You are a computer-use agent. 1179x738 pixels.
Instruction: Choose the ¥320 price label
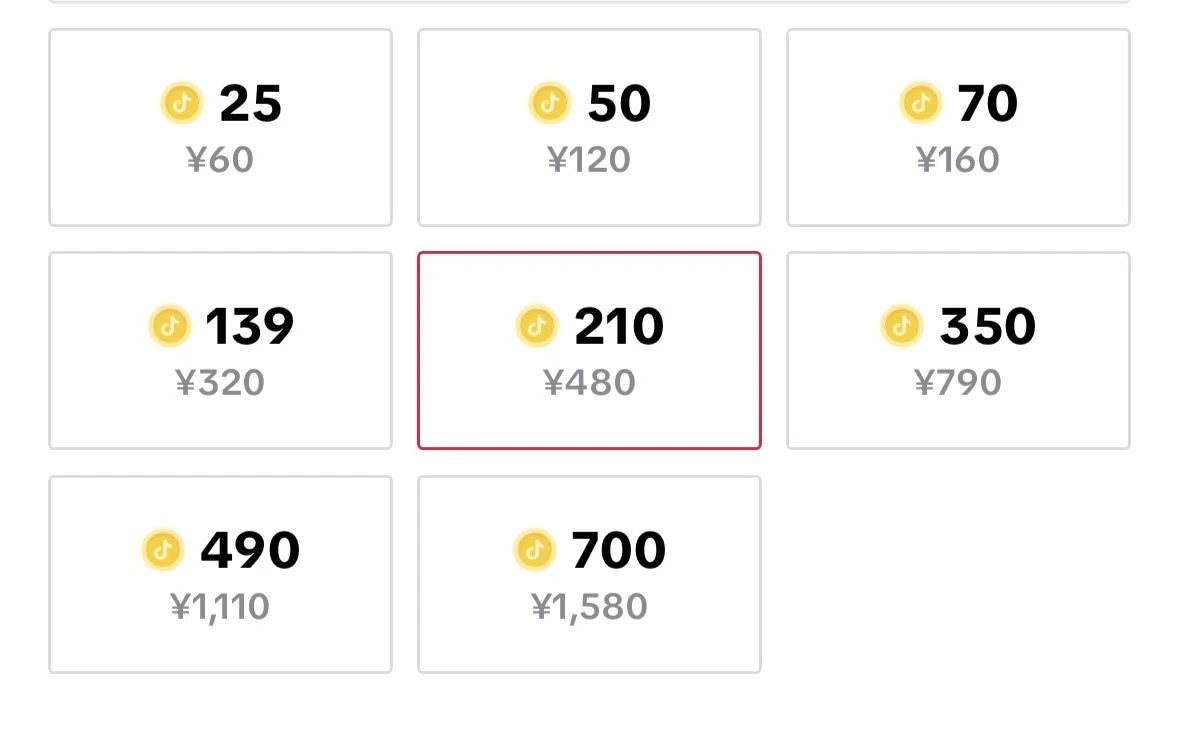click(x=220, y=383)
